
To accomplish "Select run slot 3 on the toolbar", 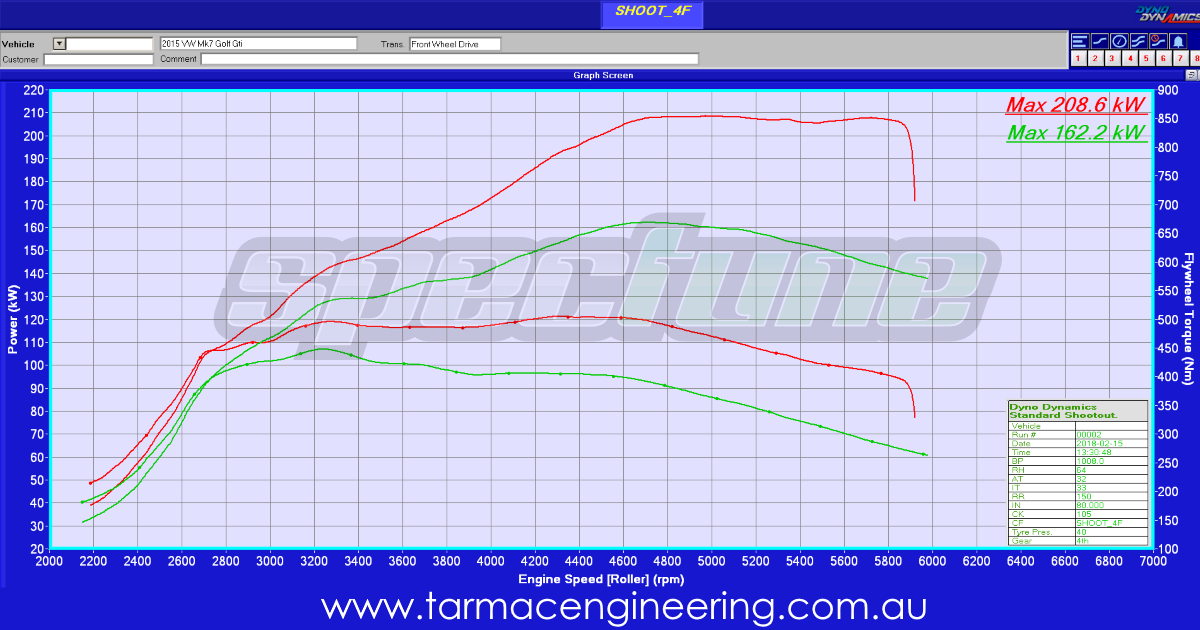I will coord(1110,57).
